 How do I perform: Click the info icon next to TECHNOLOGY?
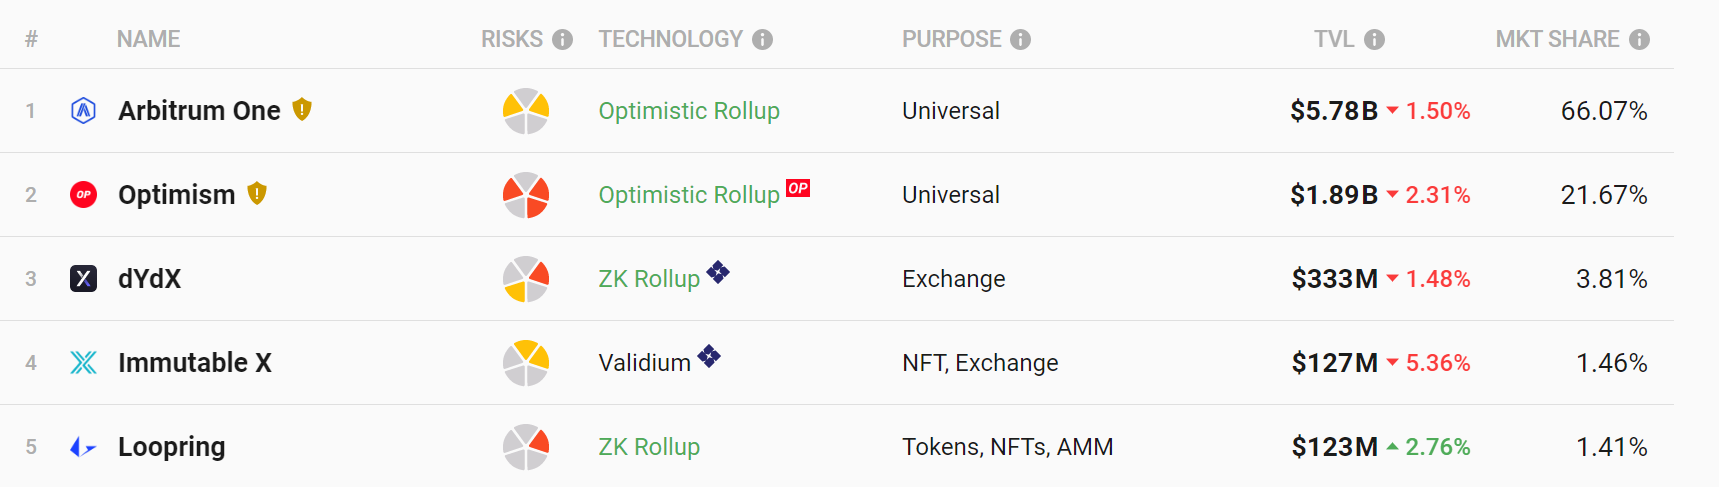pyautogui.click(x=763, y=39)
